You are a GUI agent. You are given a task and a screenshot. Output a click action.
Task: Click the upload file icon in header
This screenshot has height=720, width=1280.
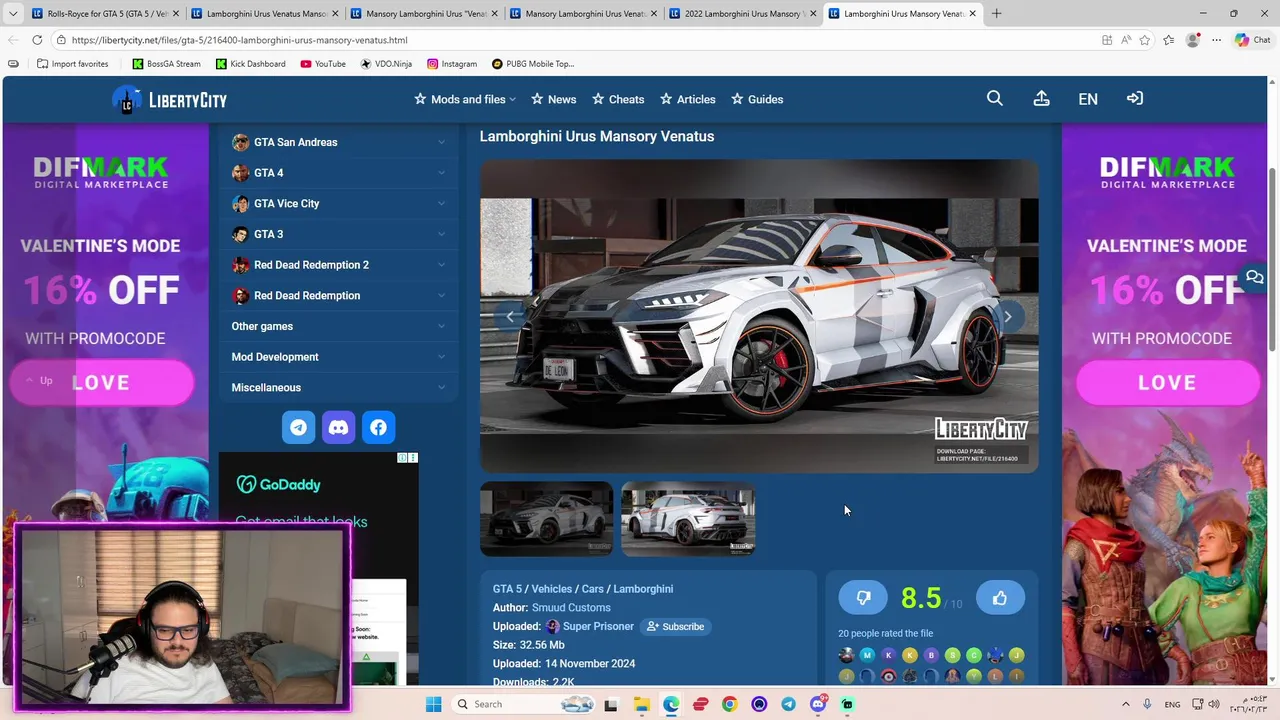click(1041, 98)
